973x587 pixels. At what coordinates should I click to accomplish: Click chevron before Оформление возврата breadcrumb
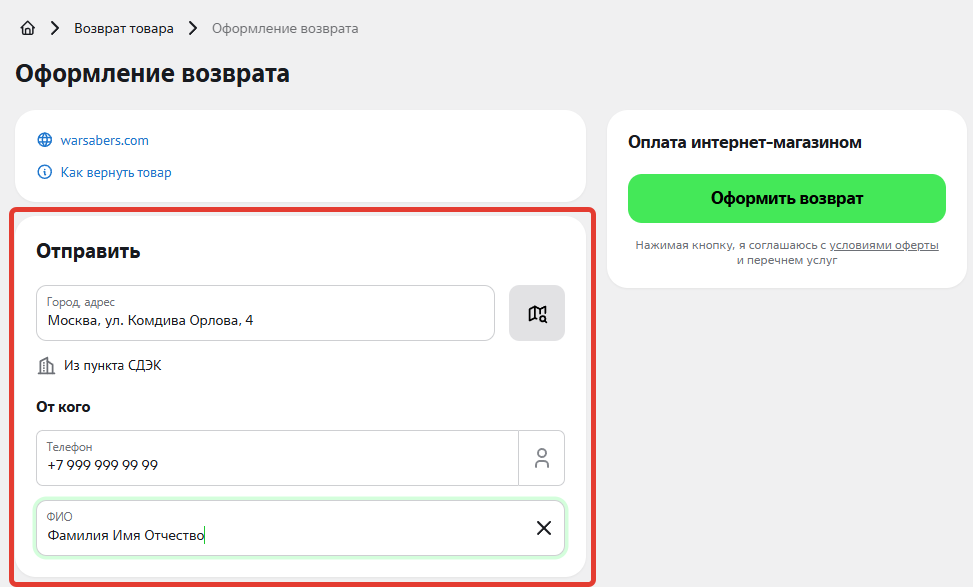point(192,28)
